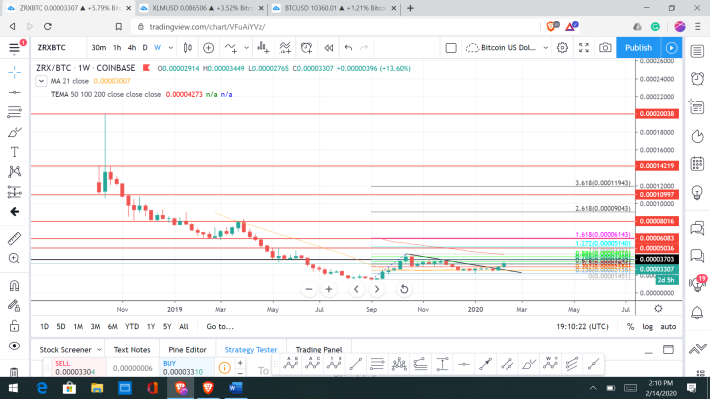This screenshot has width=710, height=399.
Task: Toggle percentage scale mode
Action: 630,327
